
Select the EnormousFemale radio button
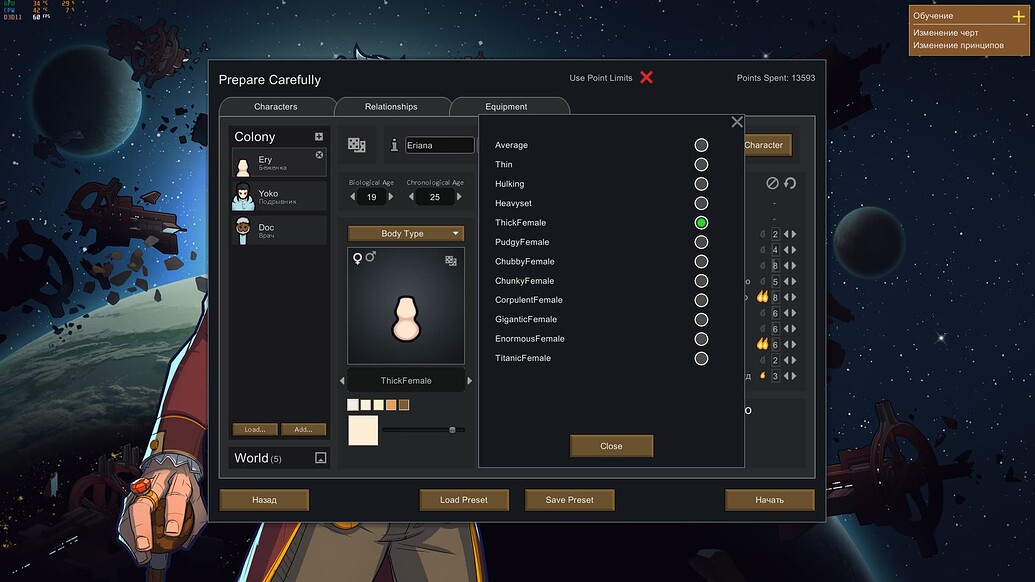[701, 339]
